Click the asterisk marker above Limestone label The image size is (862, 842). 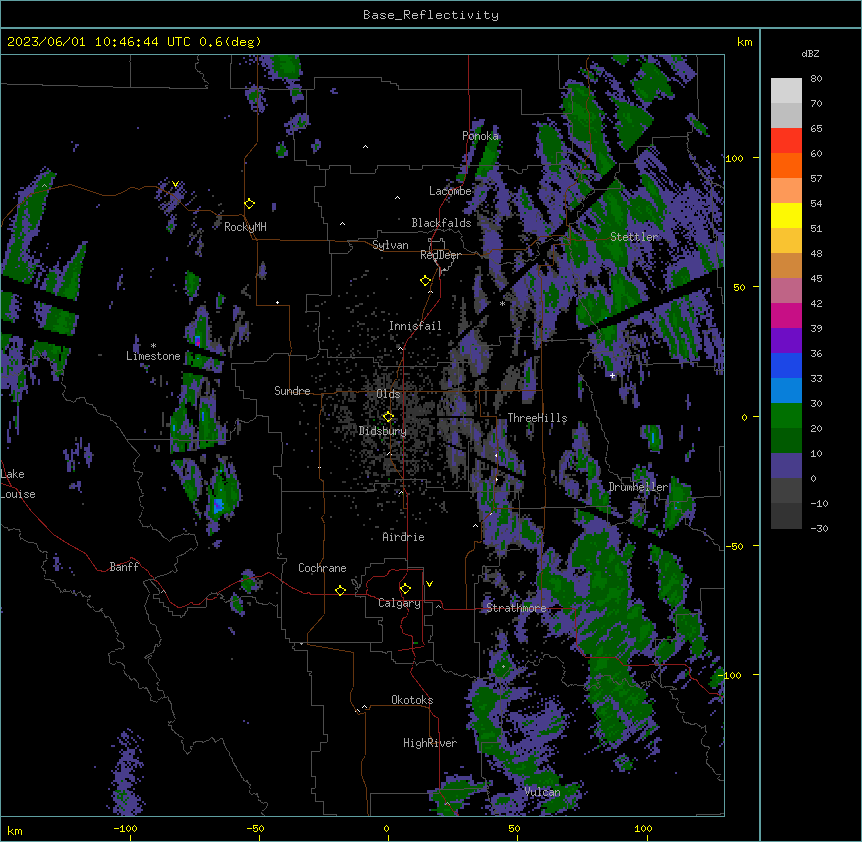(x=153, y=346)
